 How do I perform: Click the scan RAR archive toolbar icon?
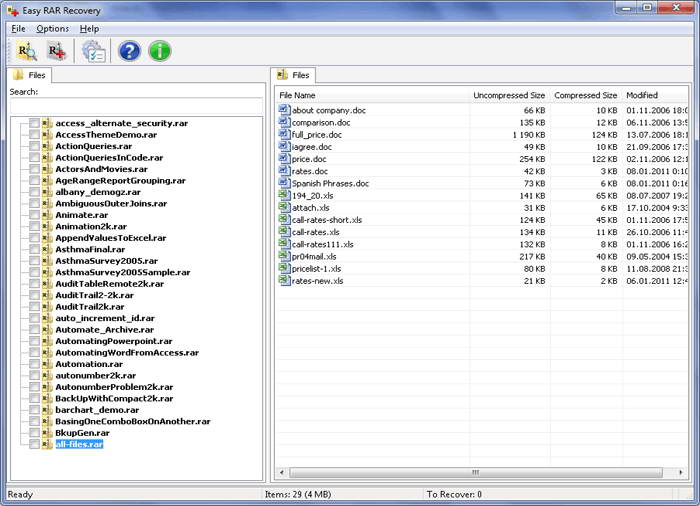[27, 51]
